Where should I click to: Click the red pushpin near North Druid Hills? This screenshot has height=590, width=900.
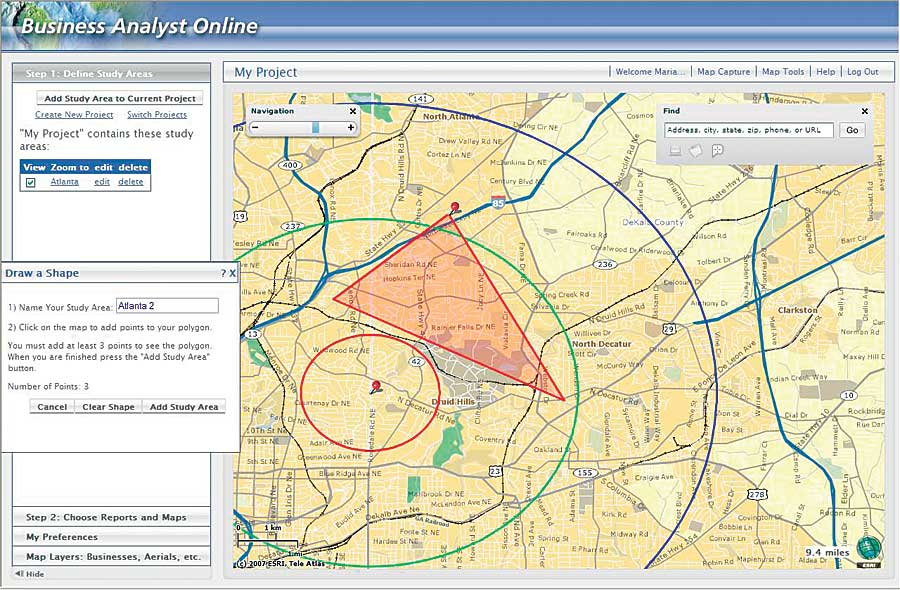click(455, 208)
